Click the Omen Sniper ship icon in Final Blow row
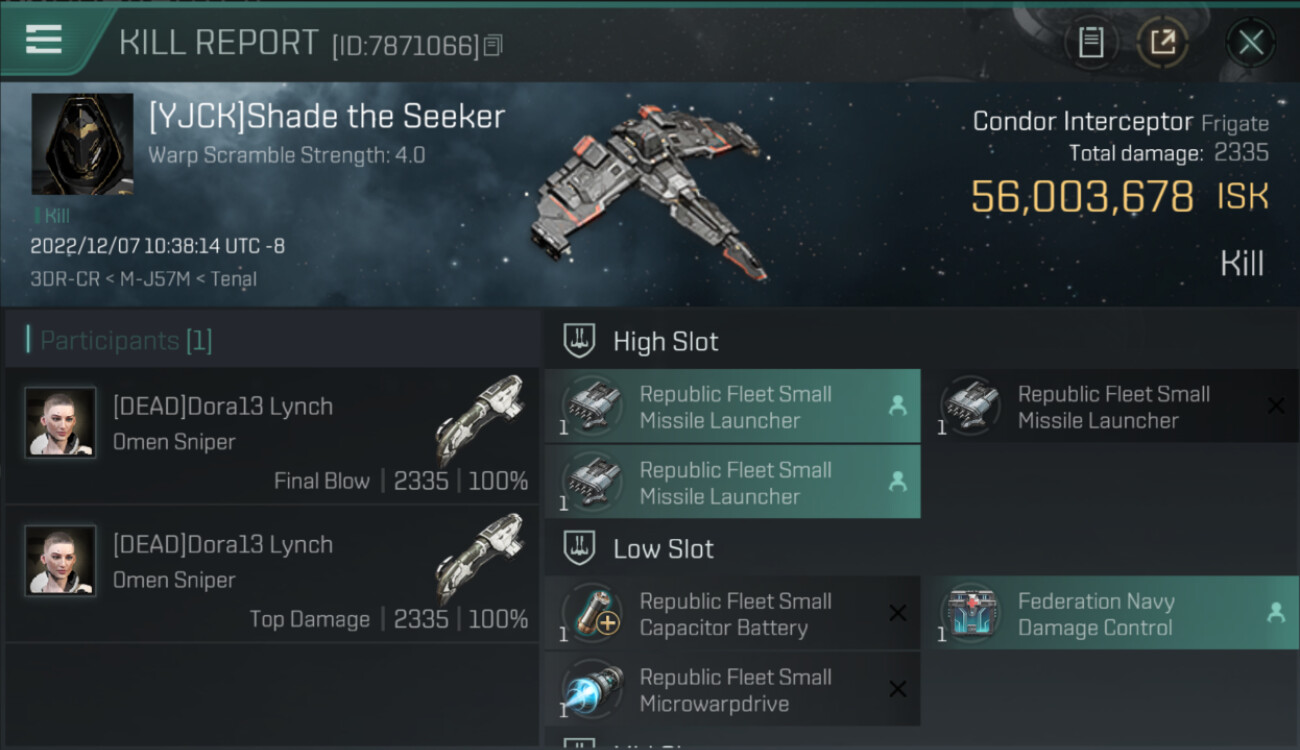 click(x=481, y=418)
